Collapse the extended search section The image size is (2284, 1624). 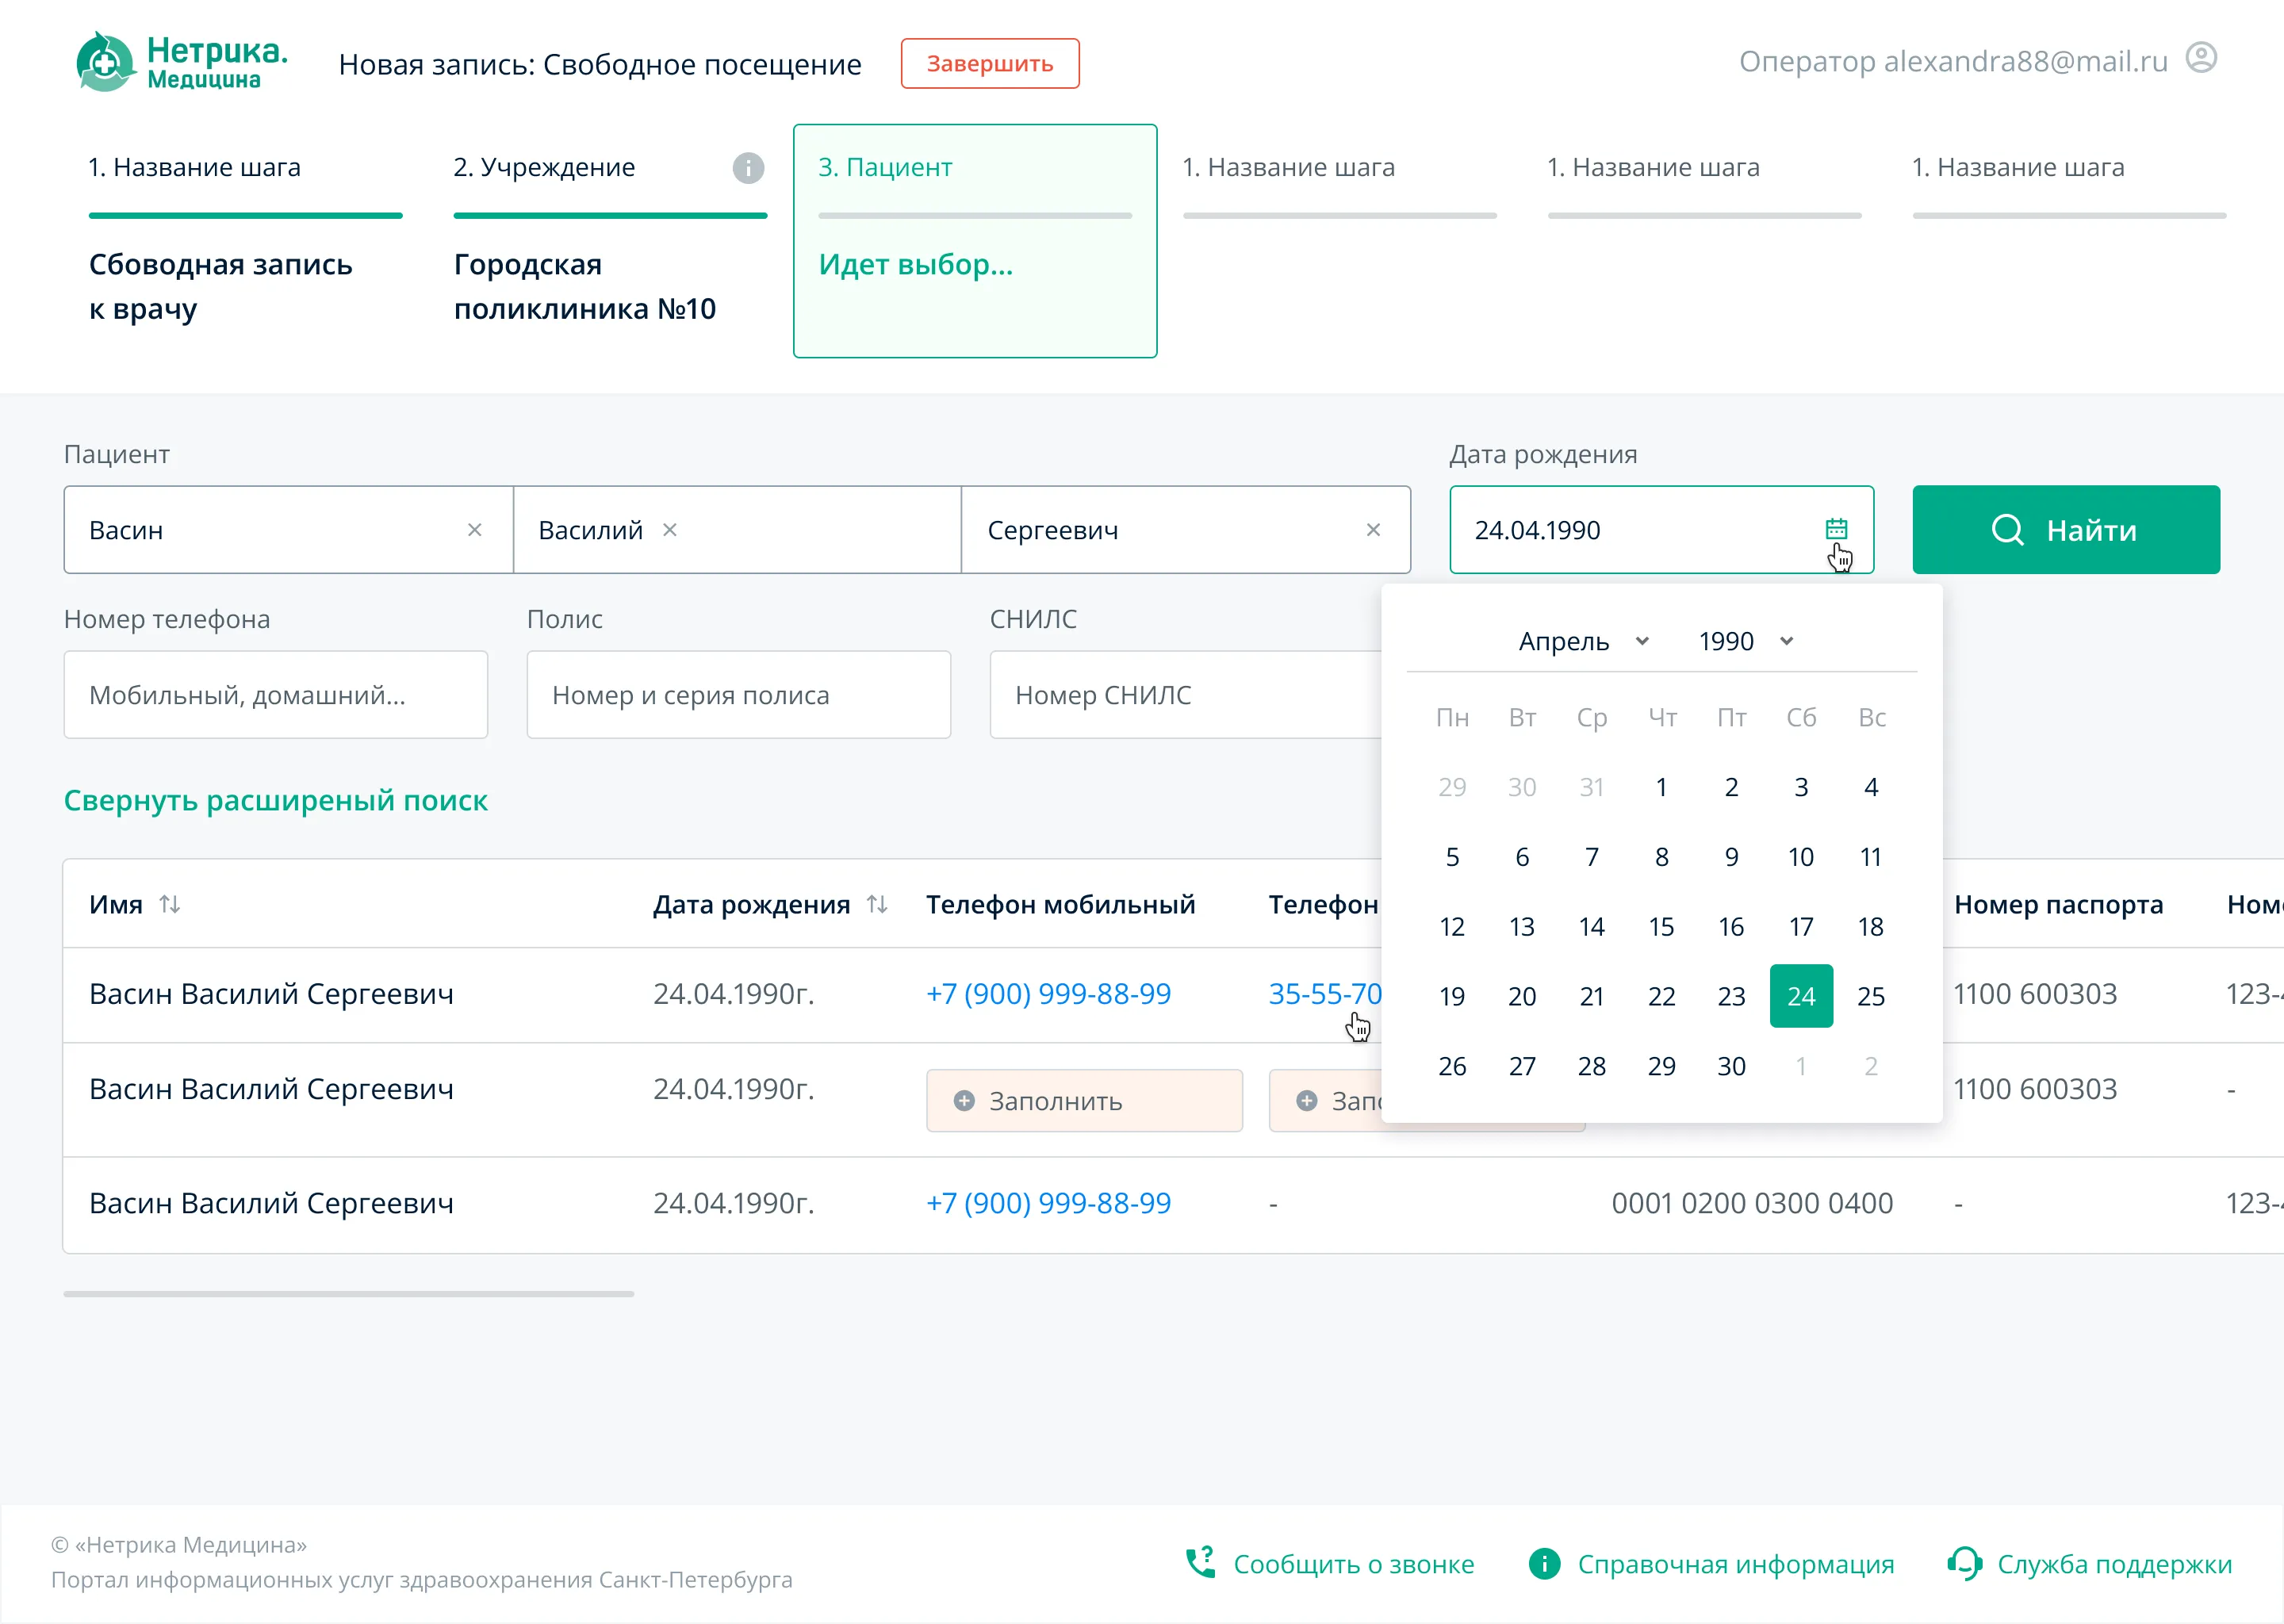tap(276, 800)
